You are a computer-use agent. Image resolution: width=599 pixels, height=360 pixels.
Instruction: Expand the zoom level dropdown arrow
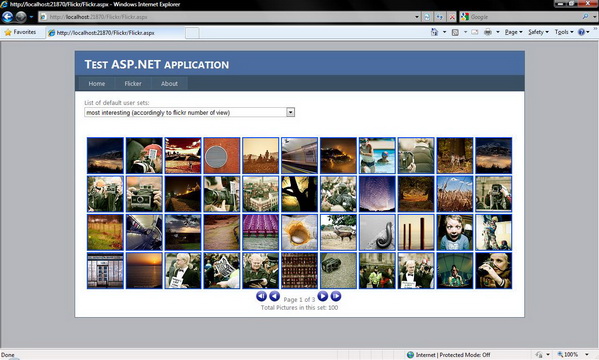(587, 355)
